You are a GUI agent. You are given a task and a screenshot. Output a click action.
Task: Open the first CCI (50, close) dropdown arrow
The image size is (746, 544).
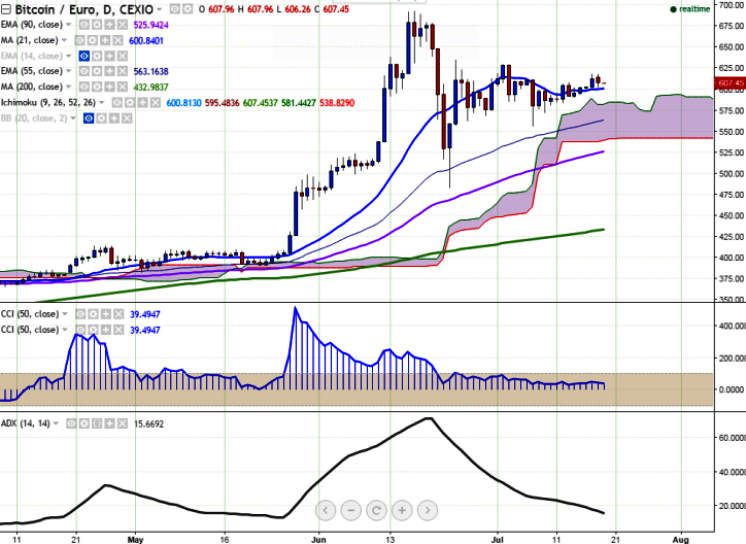click(x=65, y=314)
